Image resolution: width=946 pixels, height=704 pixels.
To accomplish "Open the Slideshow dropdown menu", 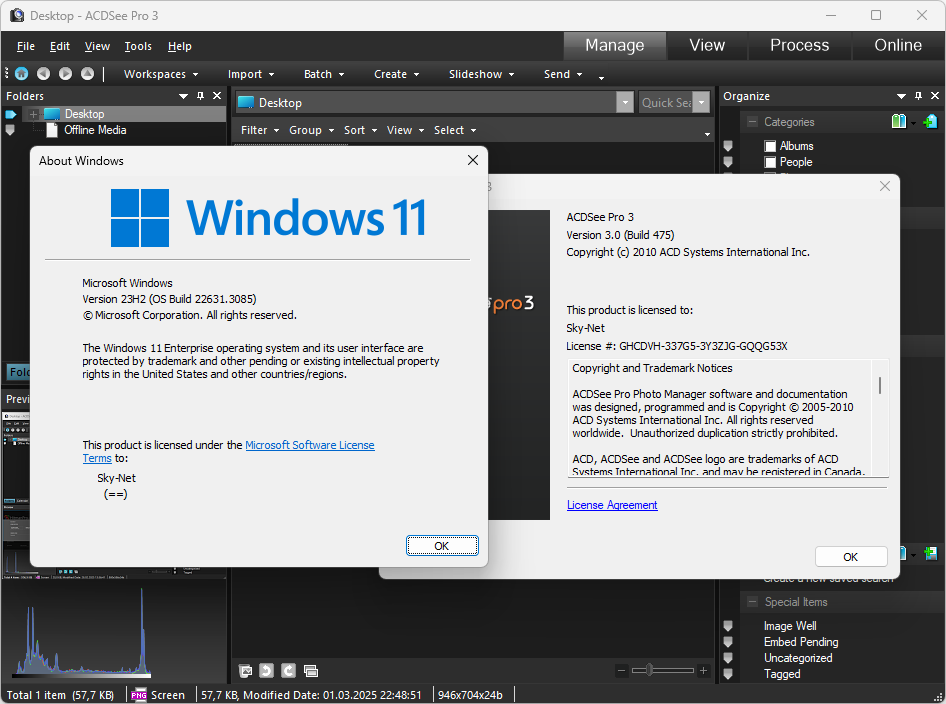I will coord(481,74).
